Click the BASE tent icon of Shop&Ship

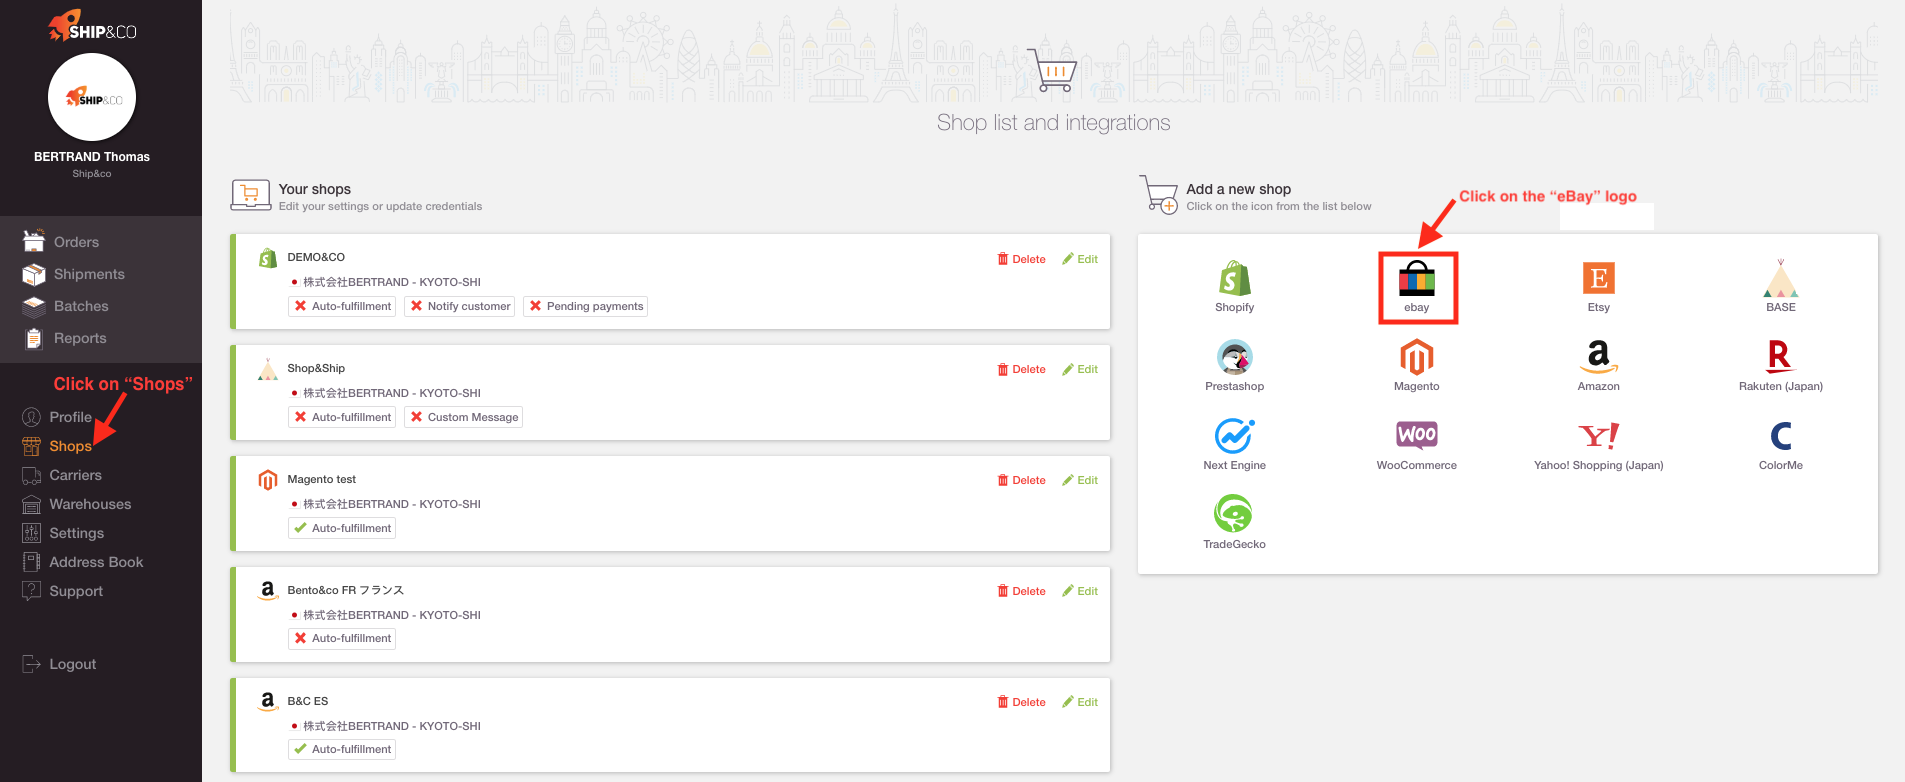(x=267, y=369)
